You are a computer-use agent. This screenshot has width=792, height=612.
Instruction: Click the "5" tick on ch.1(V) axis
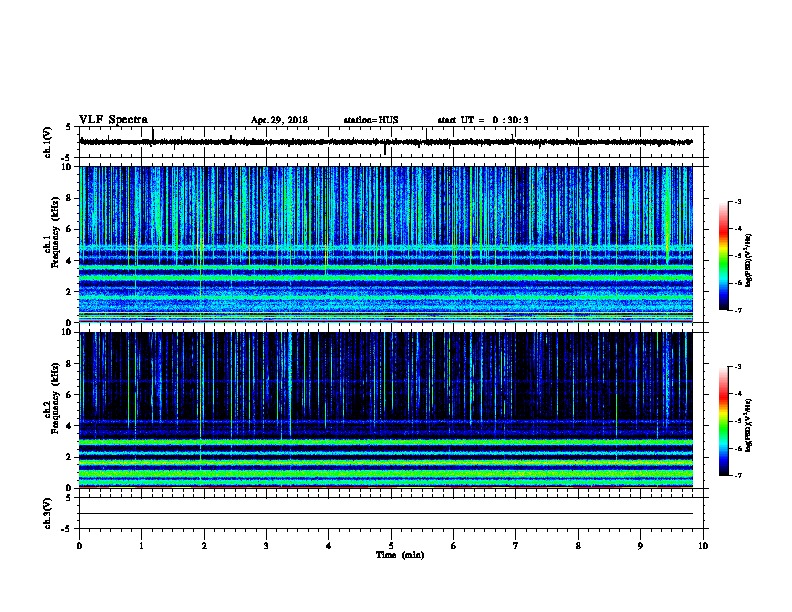(x=68, y=127)
